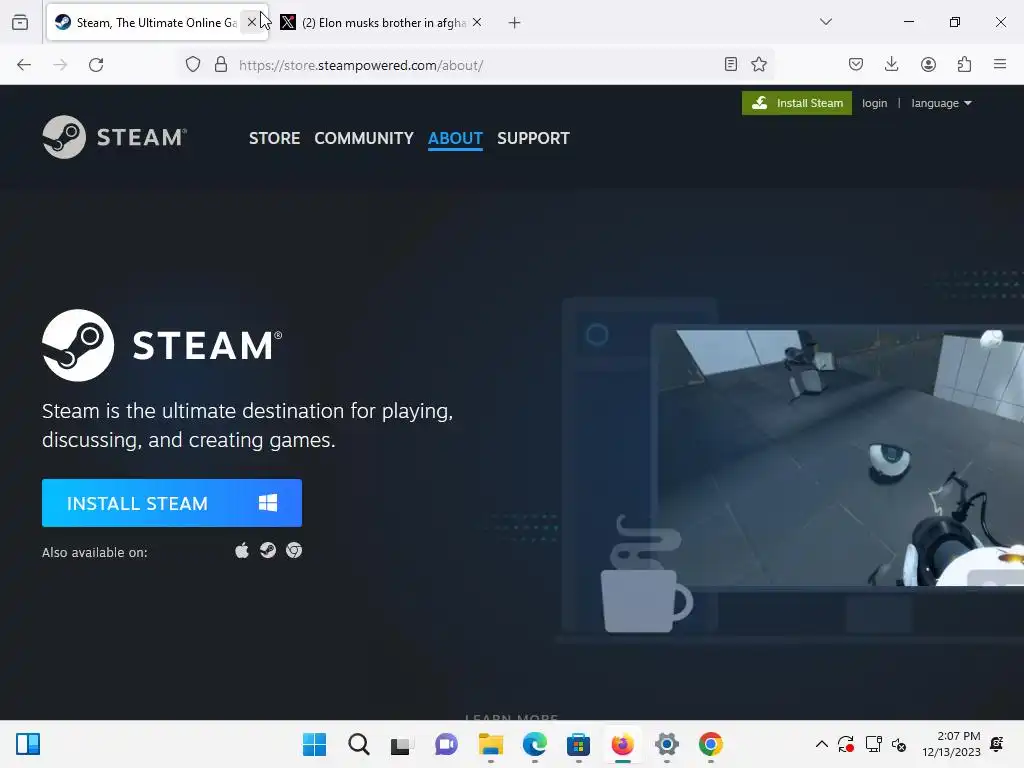Open the Windows Start menu
The image size is (1024, 768).
314,744
